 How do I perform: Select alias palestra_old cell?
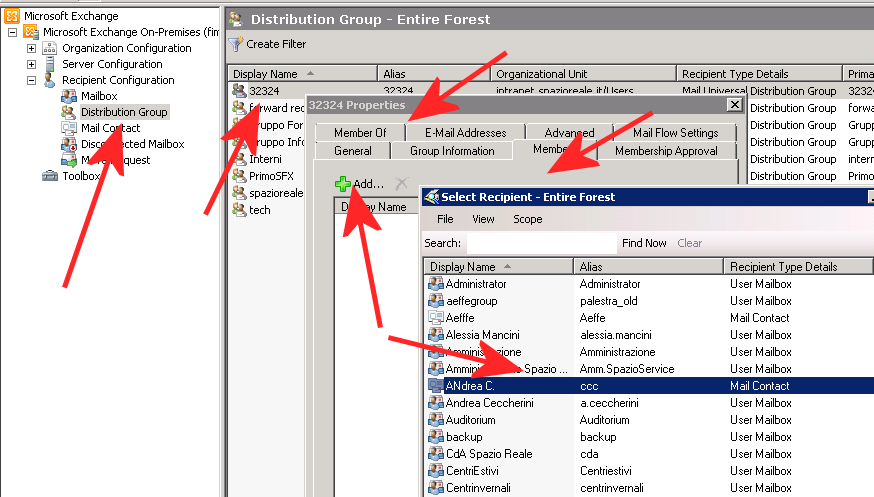click(609, 301)
